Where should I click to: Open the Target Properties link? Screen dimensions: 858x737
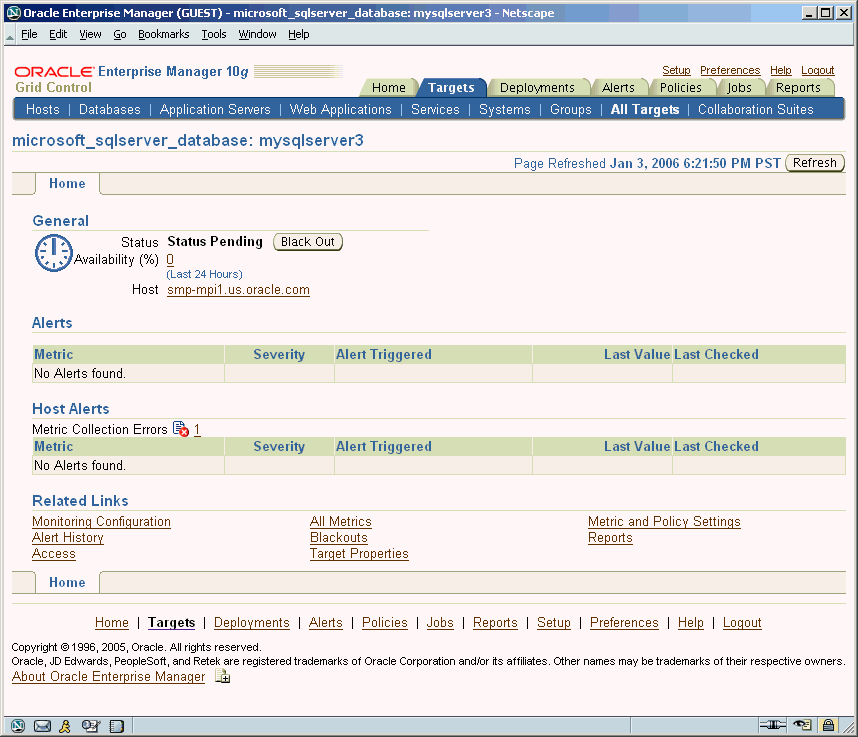tap(359, 554)
